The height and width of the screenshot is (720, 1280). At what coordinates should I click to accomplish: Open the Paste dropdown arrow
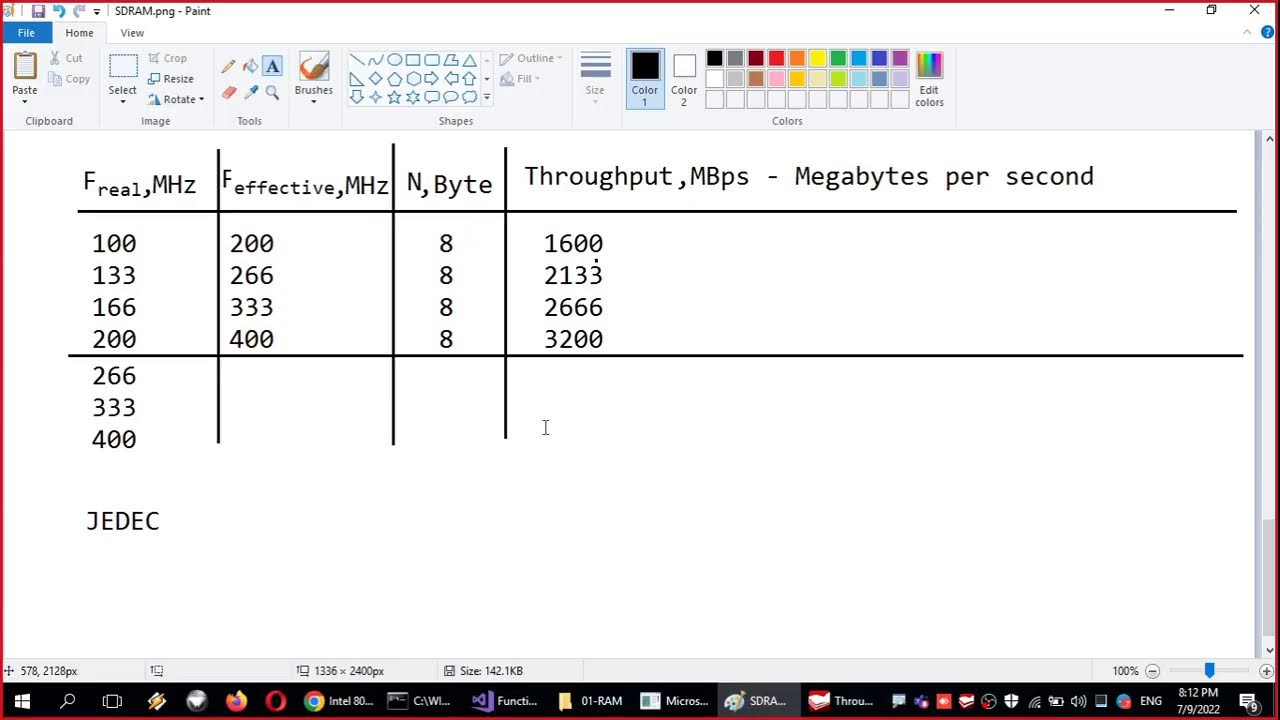pos(25,101)
